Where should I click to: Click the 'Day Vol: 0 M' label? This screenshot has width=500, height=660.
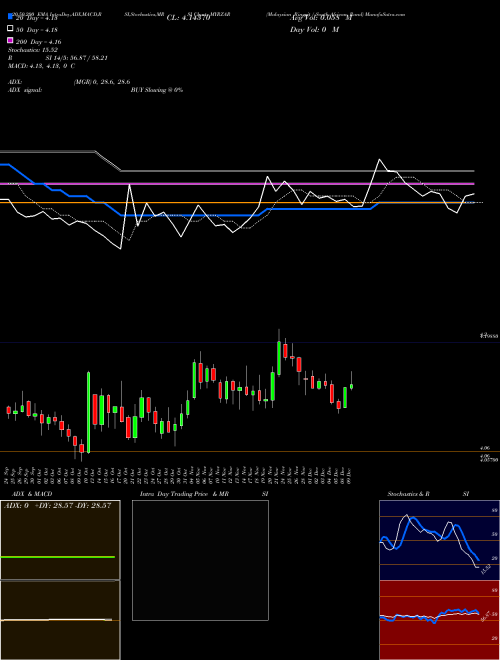(314, 30)
